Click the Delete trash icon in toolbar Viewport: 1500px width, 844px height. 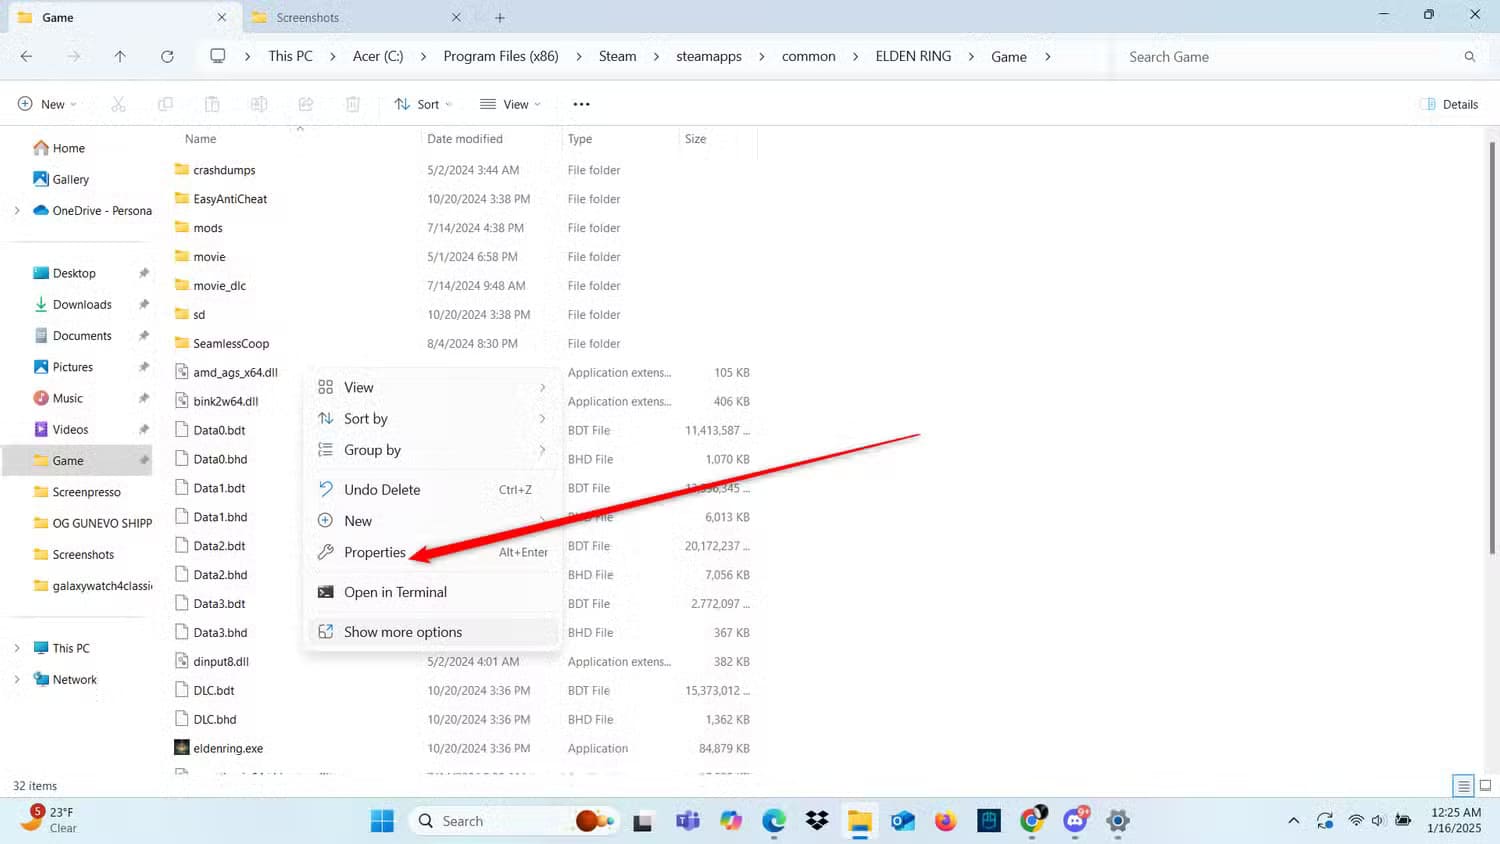tap(353, 104)
